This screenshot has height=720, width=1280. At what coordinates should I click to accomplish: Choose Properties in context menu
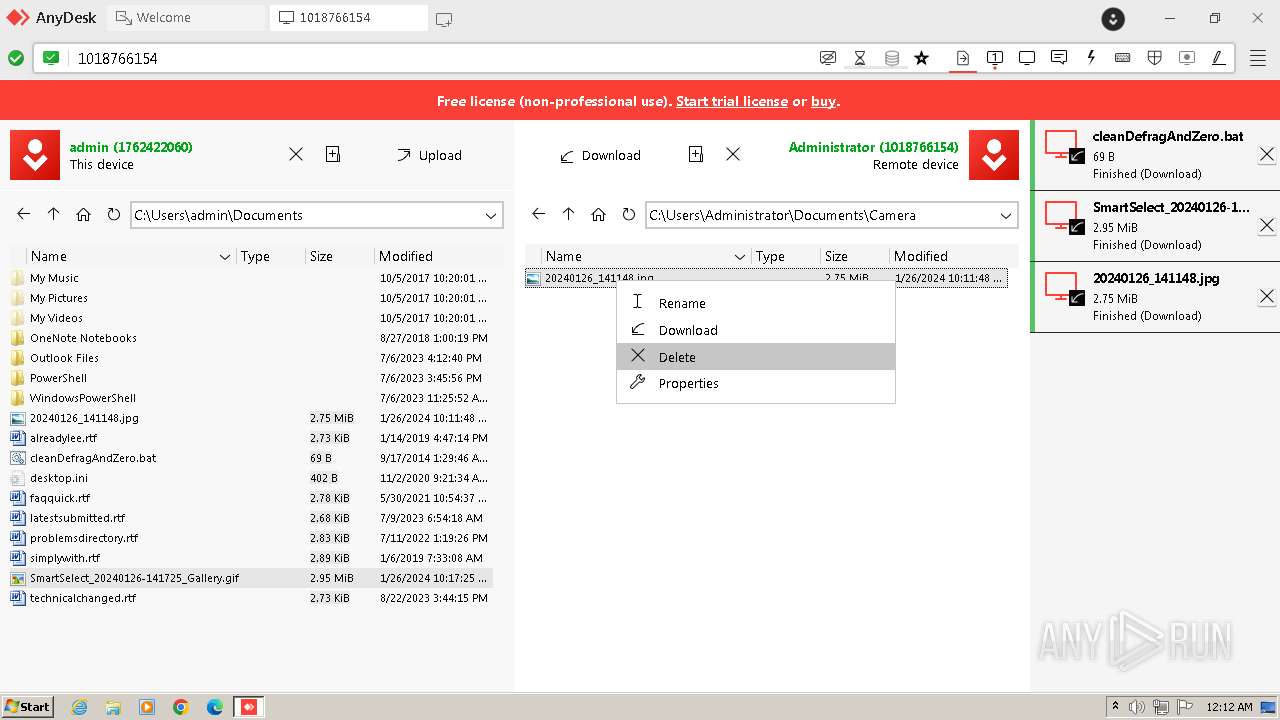(x=756, y=383)
